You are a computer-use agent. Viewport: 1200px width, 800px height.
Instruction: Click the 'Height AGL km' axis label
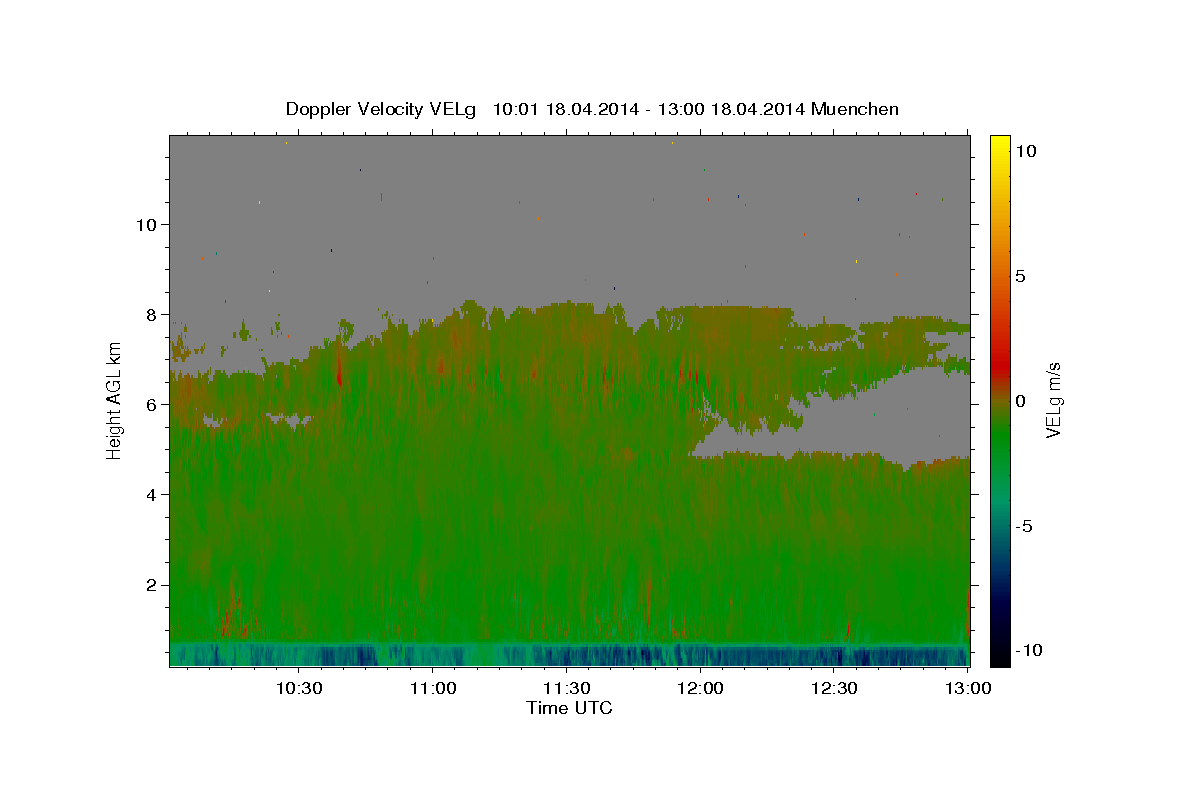pos(114,399)
